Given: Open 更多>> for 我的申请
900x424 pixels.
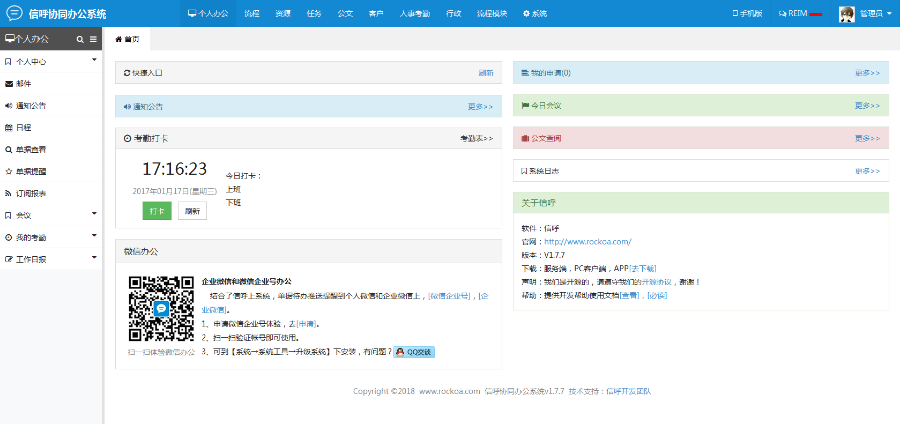Looking at the screenshot, I should [x=867, y=73].
